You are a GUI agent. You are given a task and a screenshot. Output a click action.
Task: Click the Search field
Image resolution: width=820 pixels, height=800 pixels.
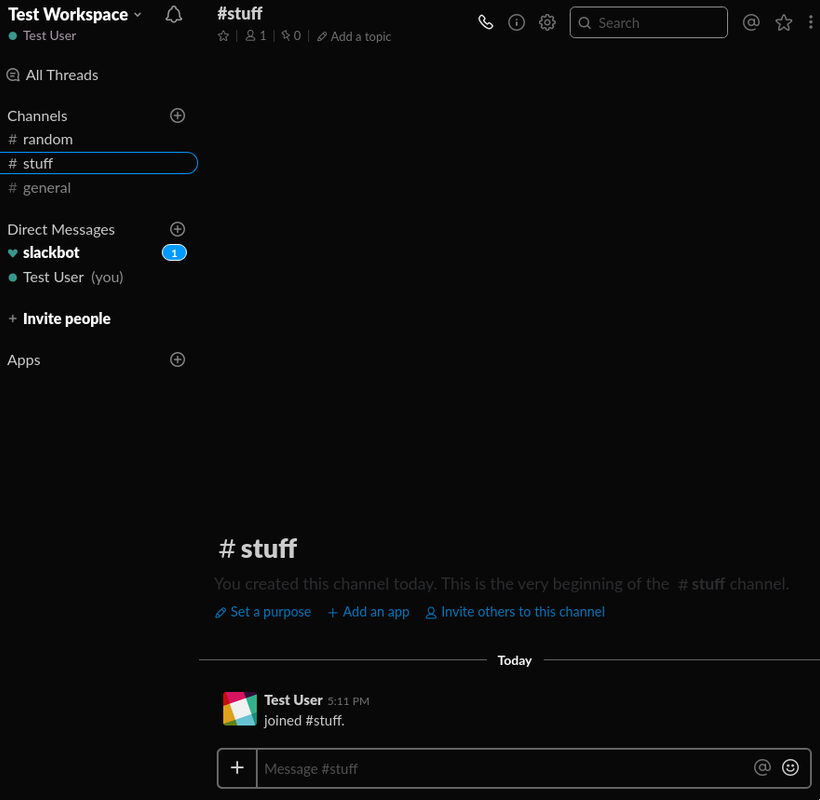click(648, 22)
